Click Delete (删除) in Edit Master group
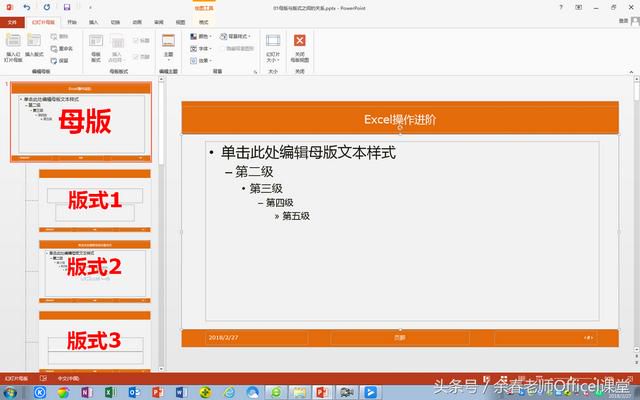This screenshot has height=400, width=640. (x=60, y=36)
